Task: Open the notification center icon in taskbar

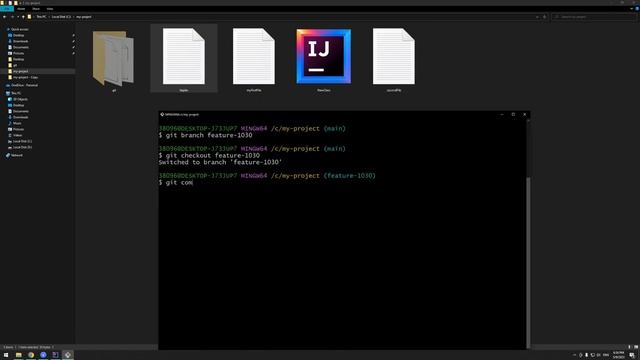Action: pos(632,355)
